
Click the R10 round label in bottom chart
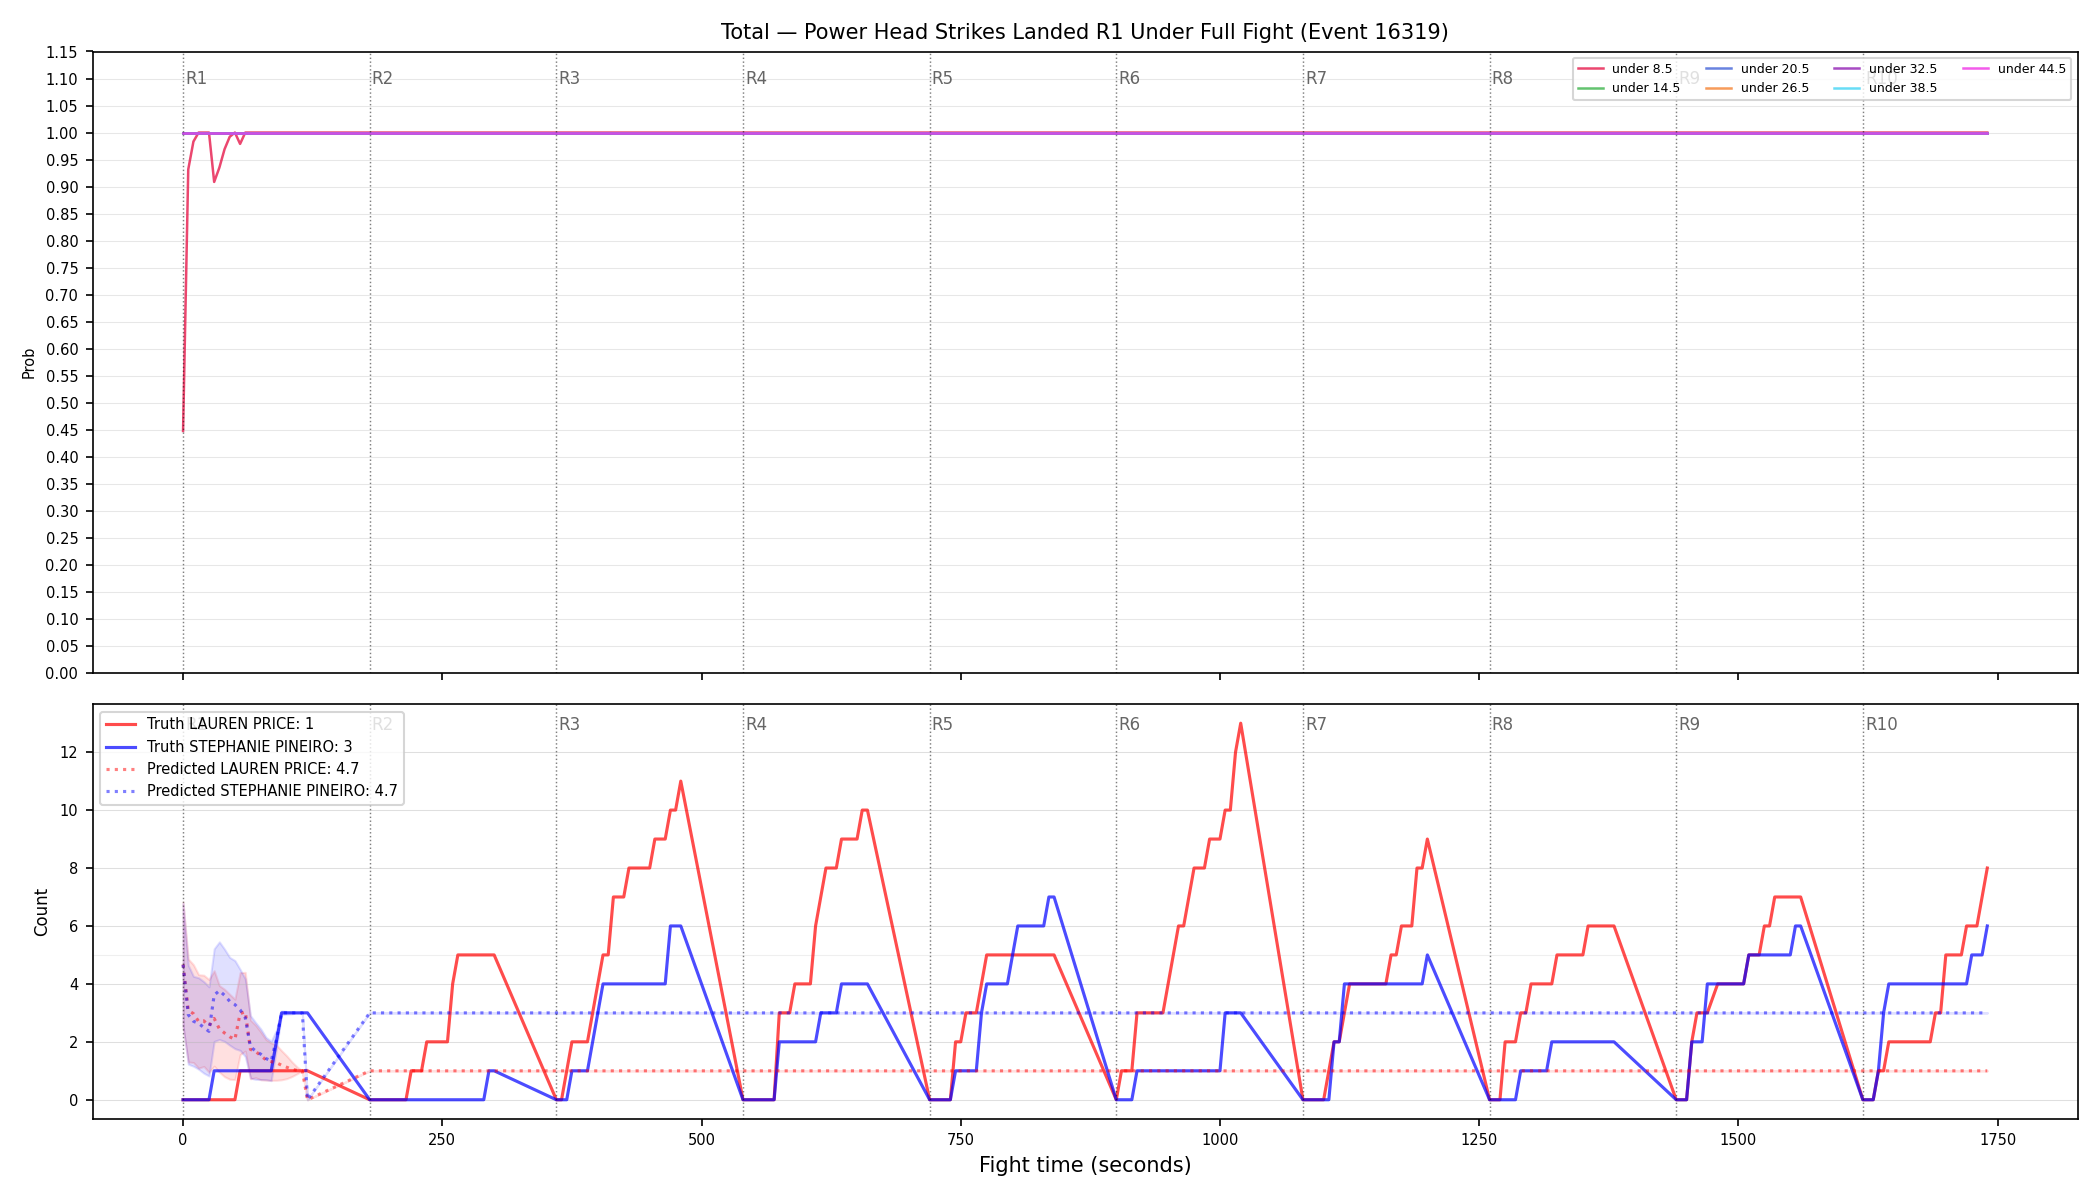click(1882, 724)
